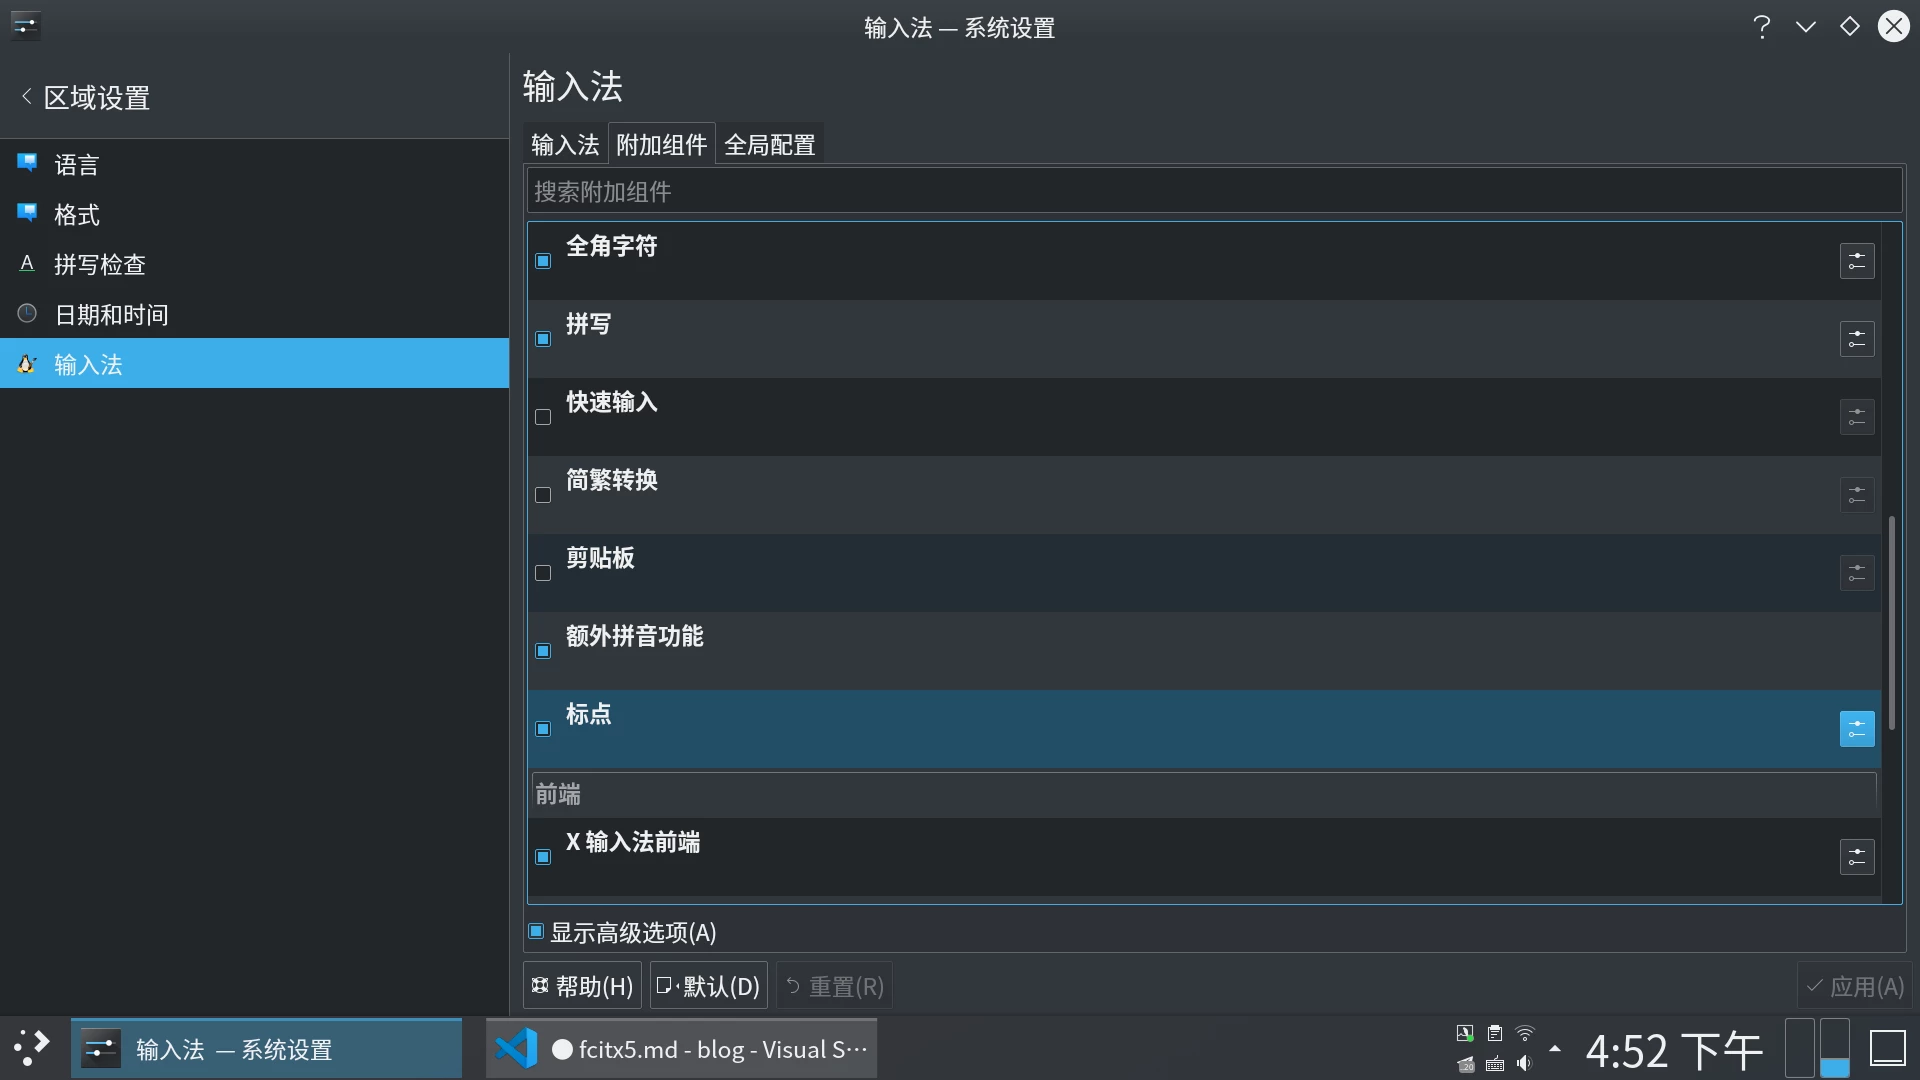This screenshot has height=1080, width=1920.
Task: Open configure button for X 输入法前端
Action: click(1857, 857)
